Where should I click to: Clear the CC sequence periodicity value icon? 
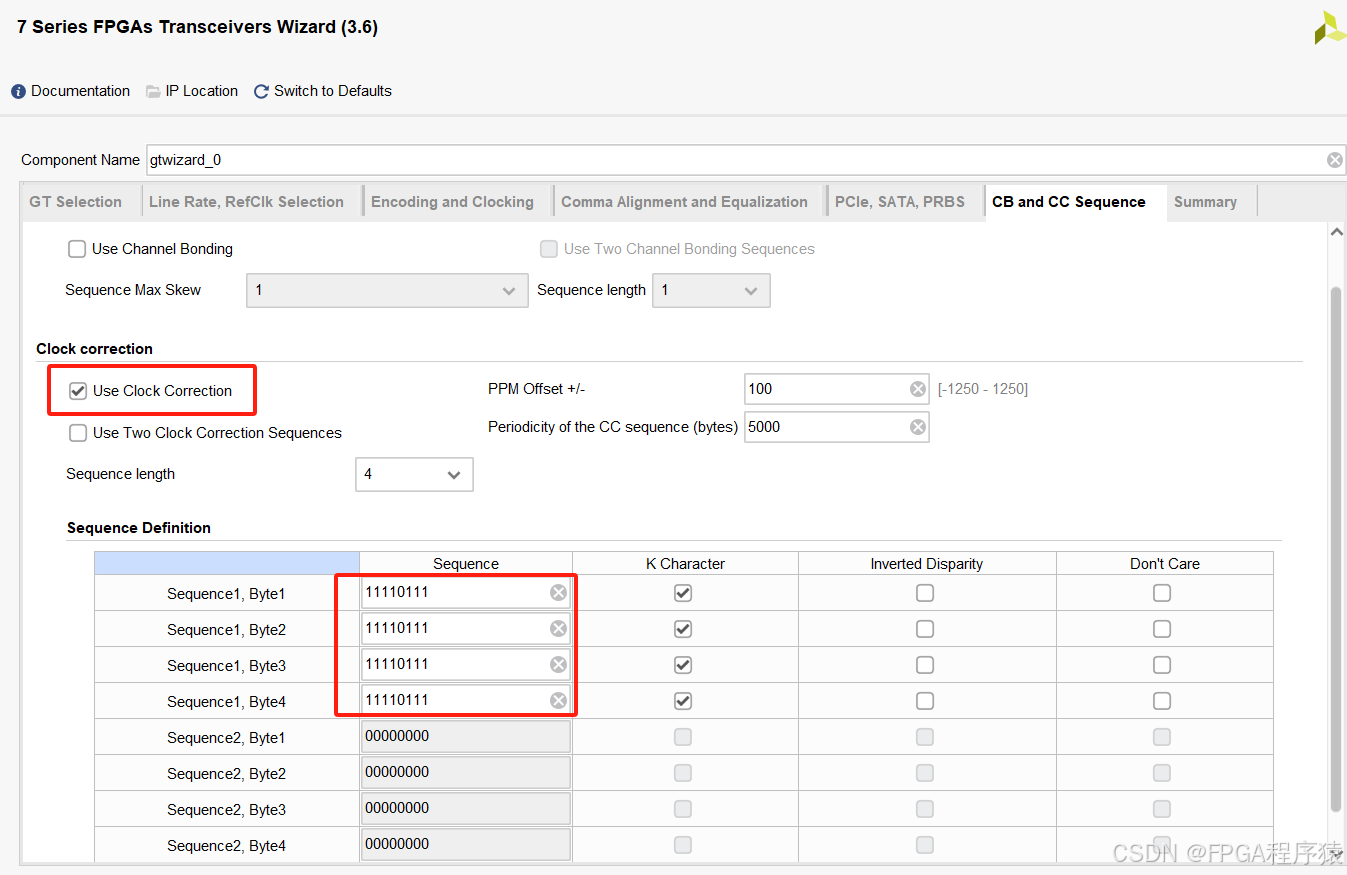pyautogui.click(x=917, y=427)
